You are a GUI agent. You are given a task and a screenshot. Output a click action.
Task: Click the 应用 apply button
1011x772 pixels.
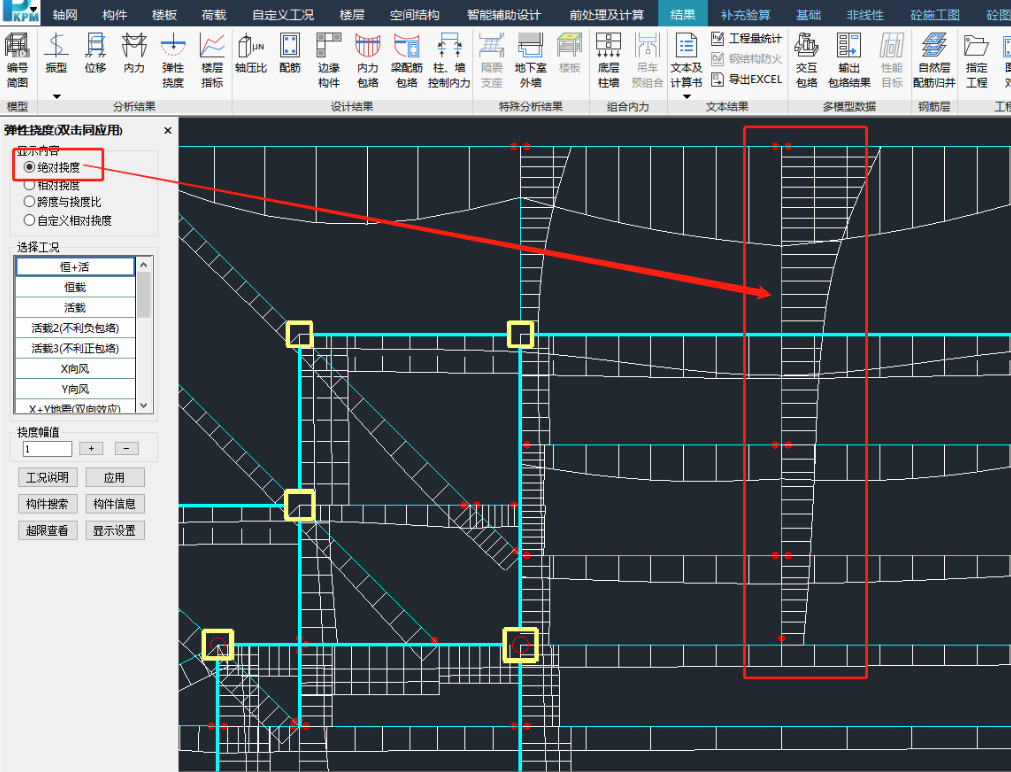(114, 478)
